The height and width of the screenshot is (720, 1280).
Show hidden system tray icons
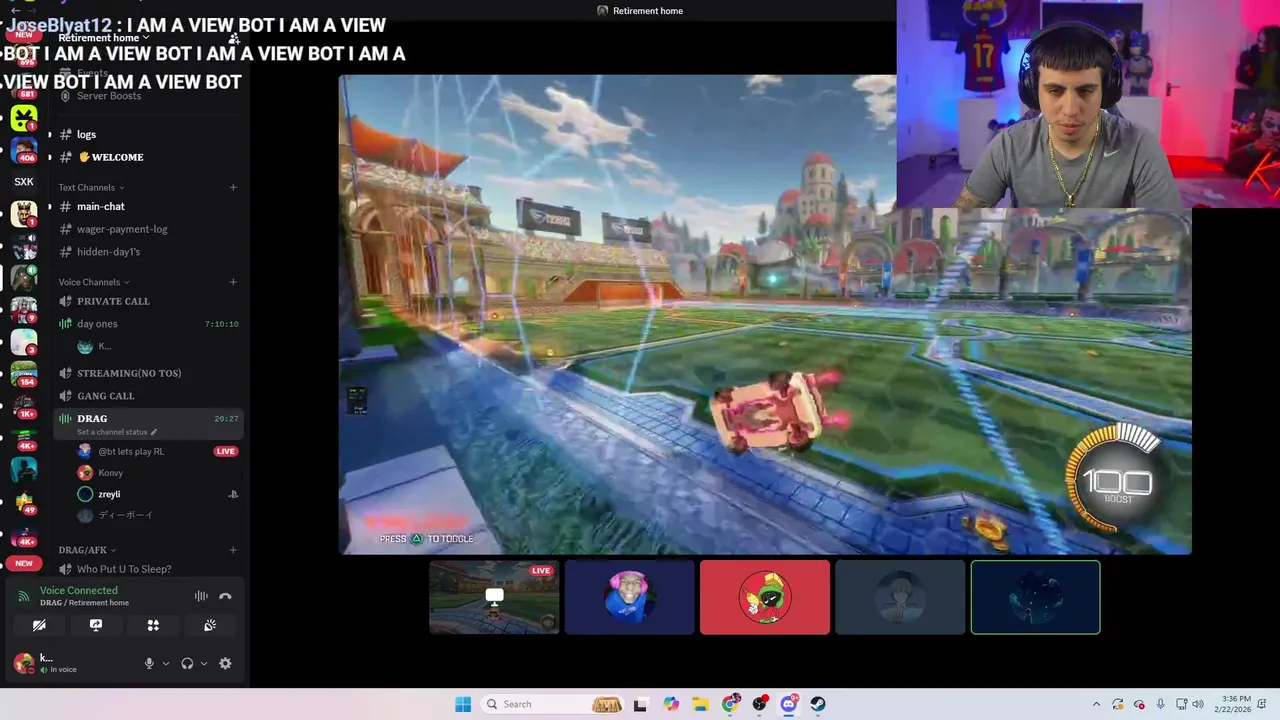[x=1097, y=704]
